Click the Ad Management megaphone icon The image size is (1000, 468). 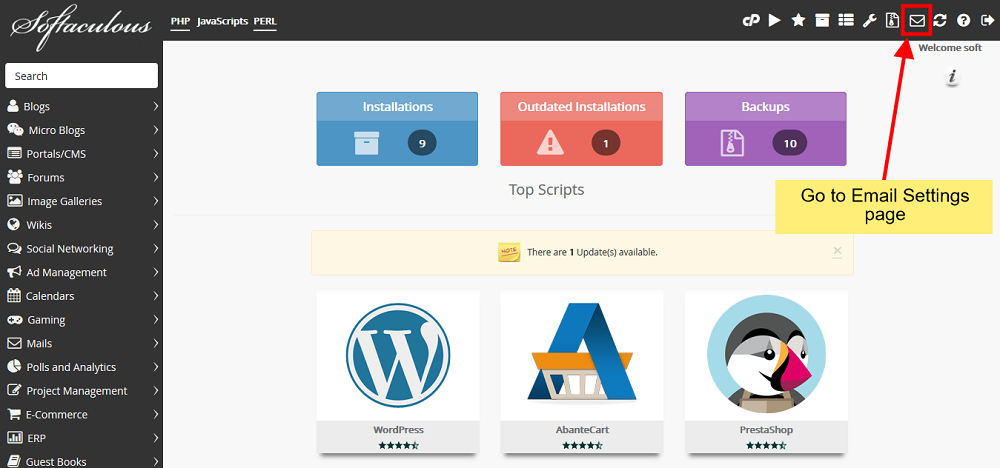pos(14,272)
